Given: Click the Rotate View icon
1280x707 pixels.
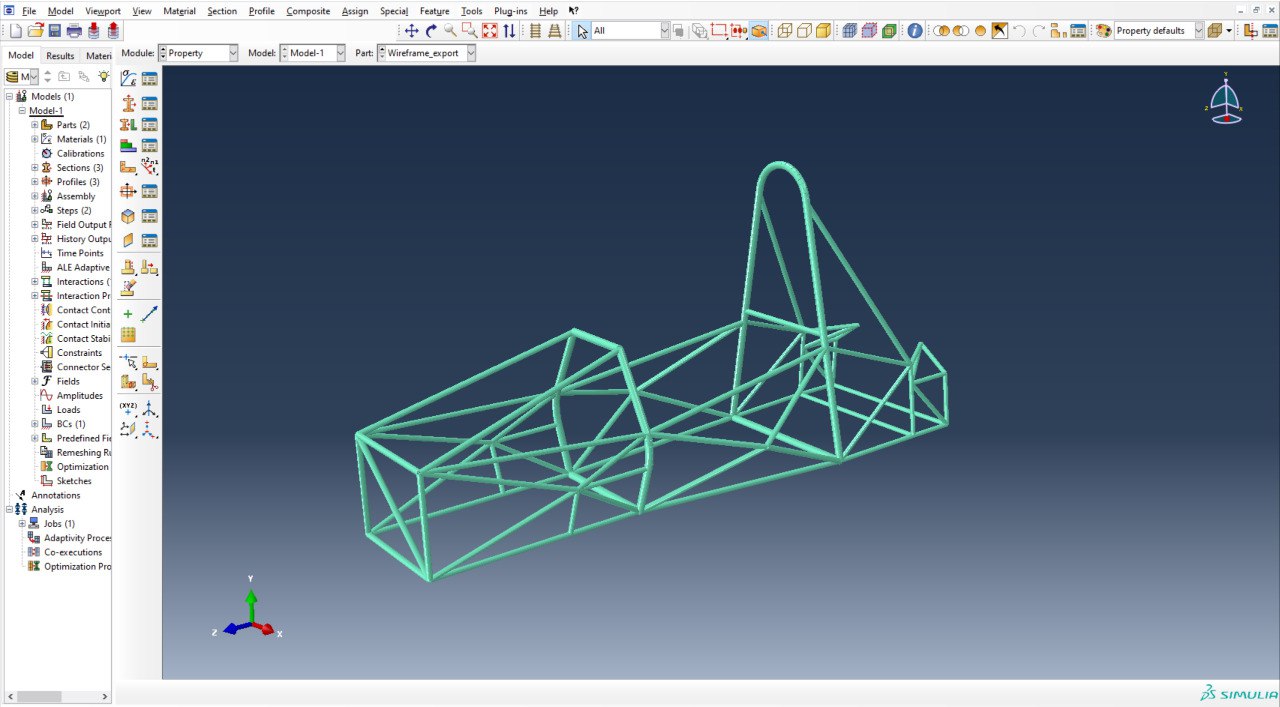Looking at the screenshot, I should point(431,31).
